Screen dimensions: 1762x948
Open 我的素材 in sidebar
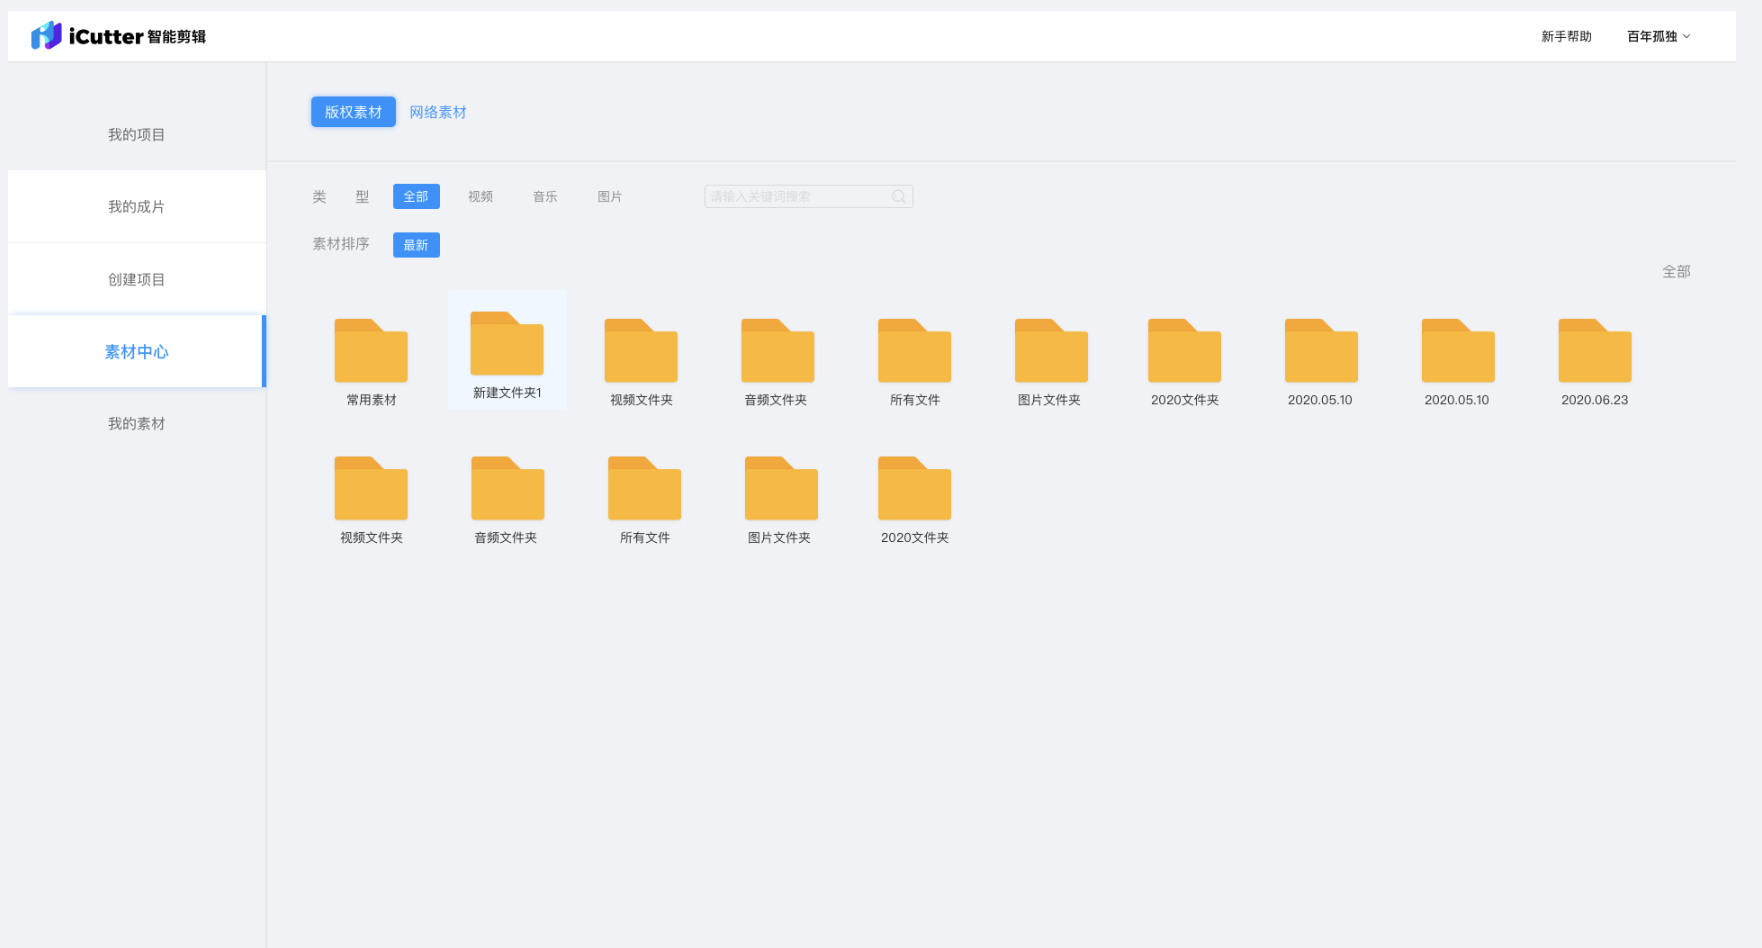137,424
